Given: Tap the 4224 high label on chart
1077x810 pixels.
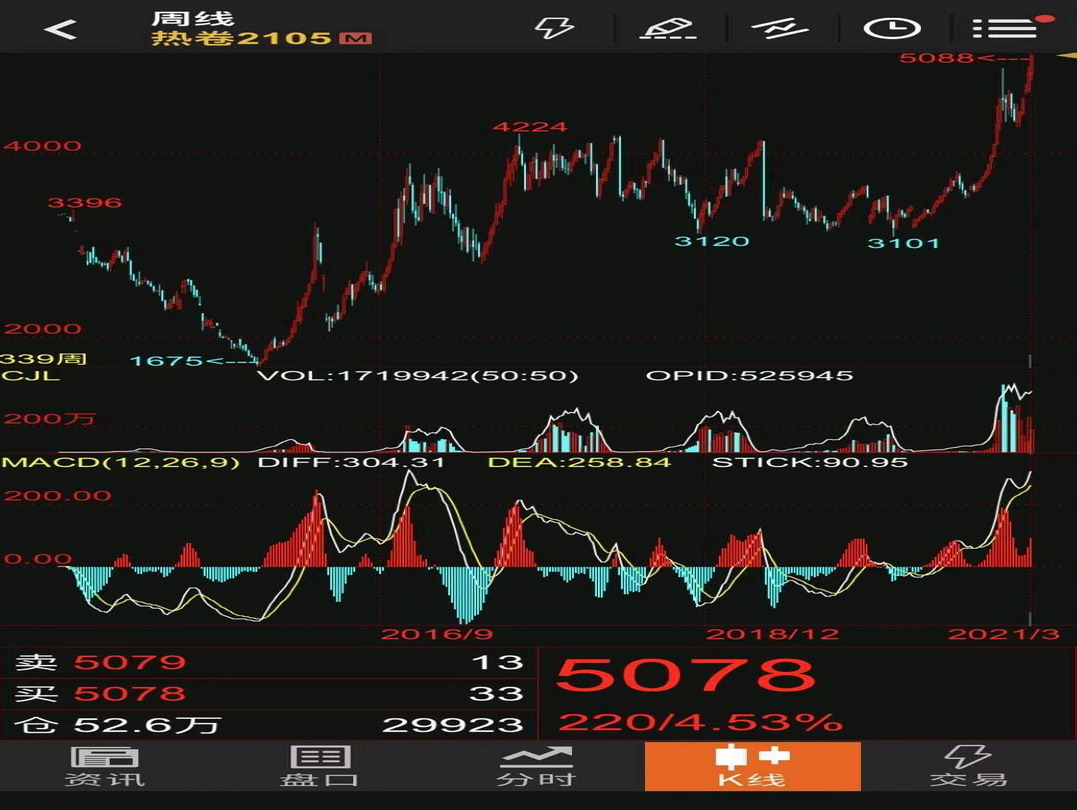Looking at the screenshot, I should (529, 127).
